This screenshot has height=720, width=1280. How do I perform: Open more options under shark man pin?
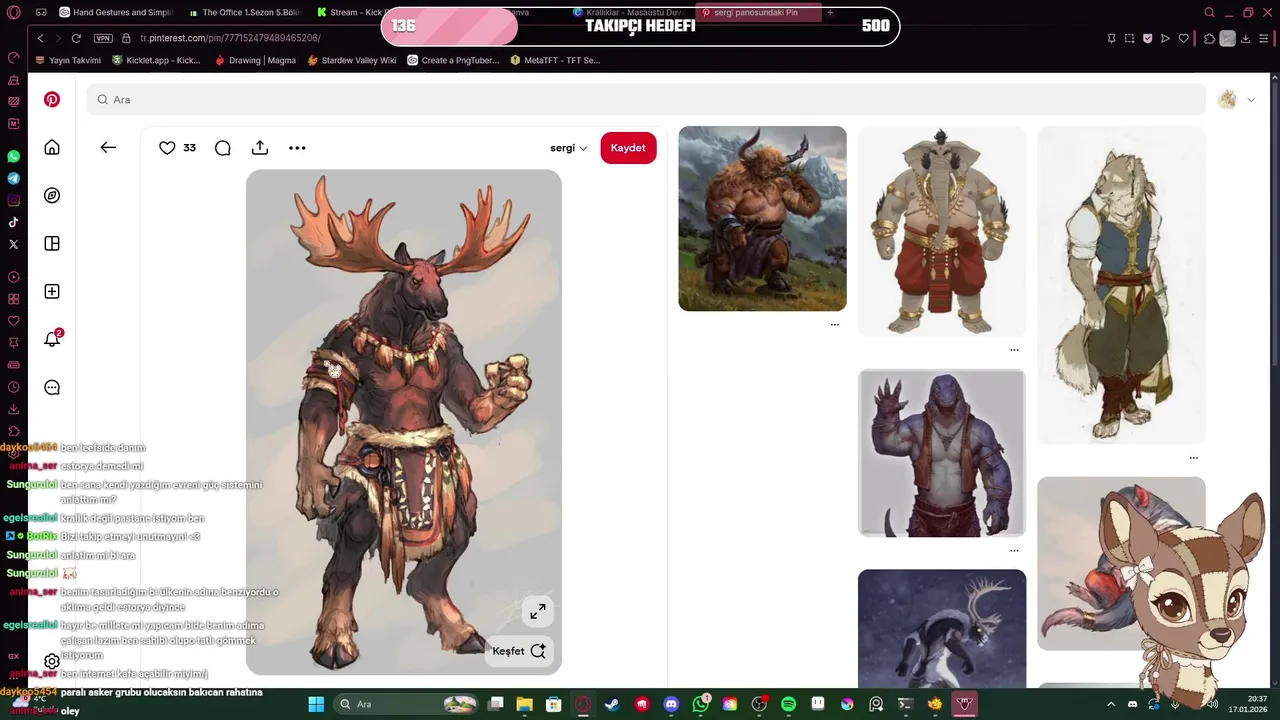click(x=1014, y=550)
